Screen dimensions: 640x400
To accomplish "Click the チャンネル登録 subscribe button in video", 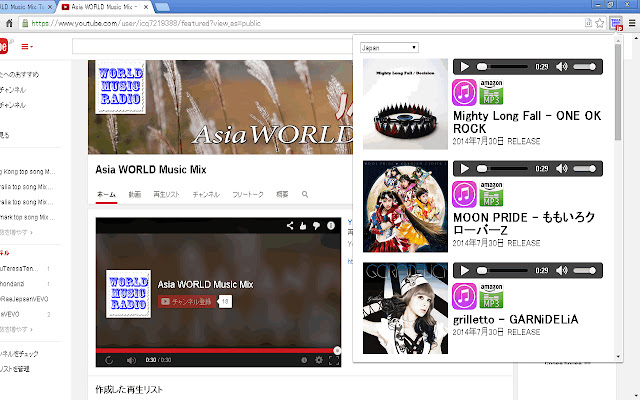I will (187, 302).
